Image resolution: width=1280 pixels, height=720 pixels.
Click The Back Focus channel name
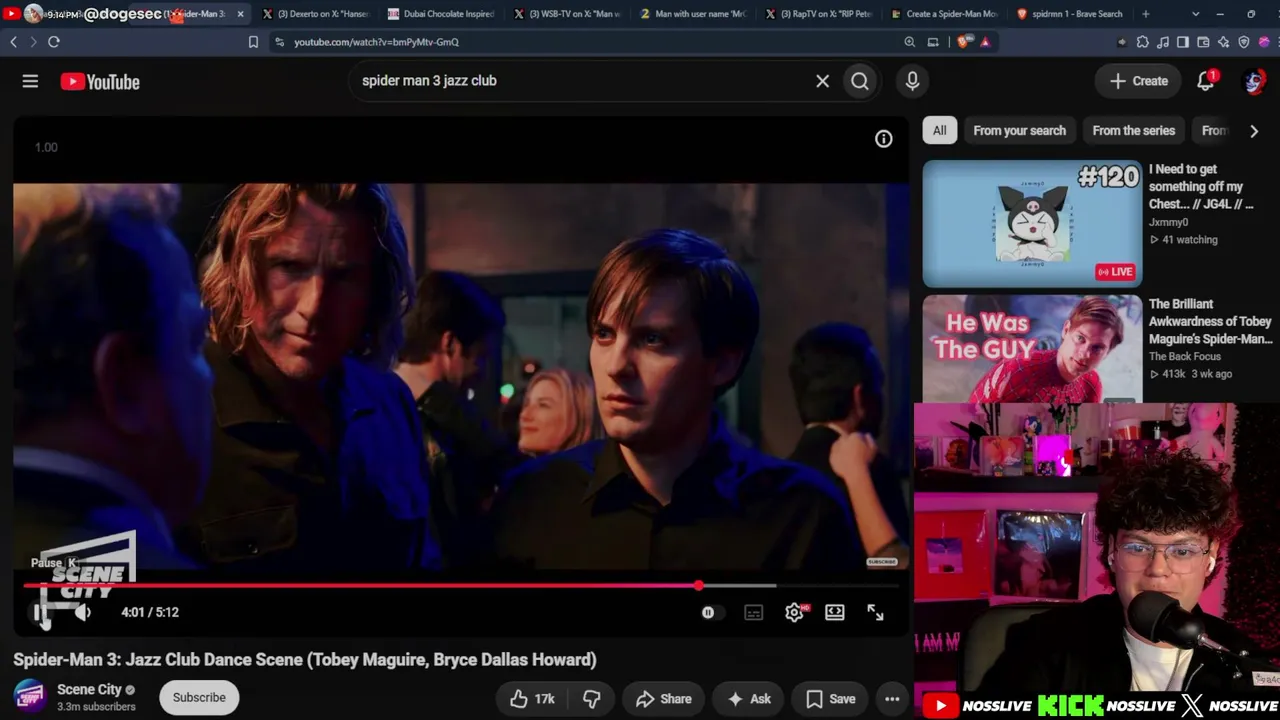[1184, 356]
